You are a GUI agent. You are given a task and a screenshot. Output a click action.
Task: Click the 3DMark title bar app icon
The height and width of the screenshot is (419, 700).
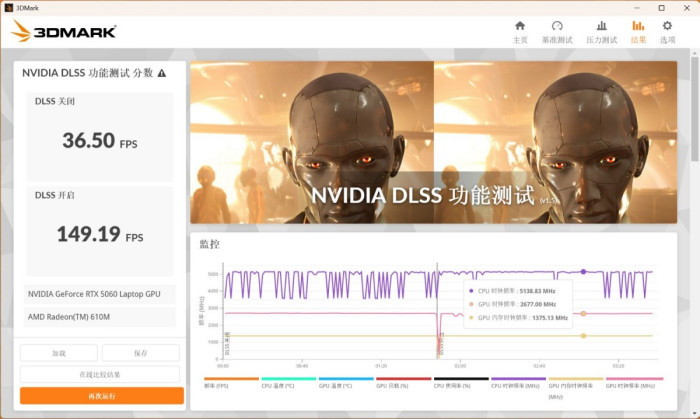pos(8,8)
